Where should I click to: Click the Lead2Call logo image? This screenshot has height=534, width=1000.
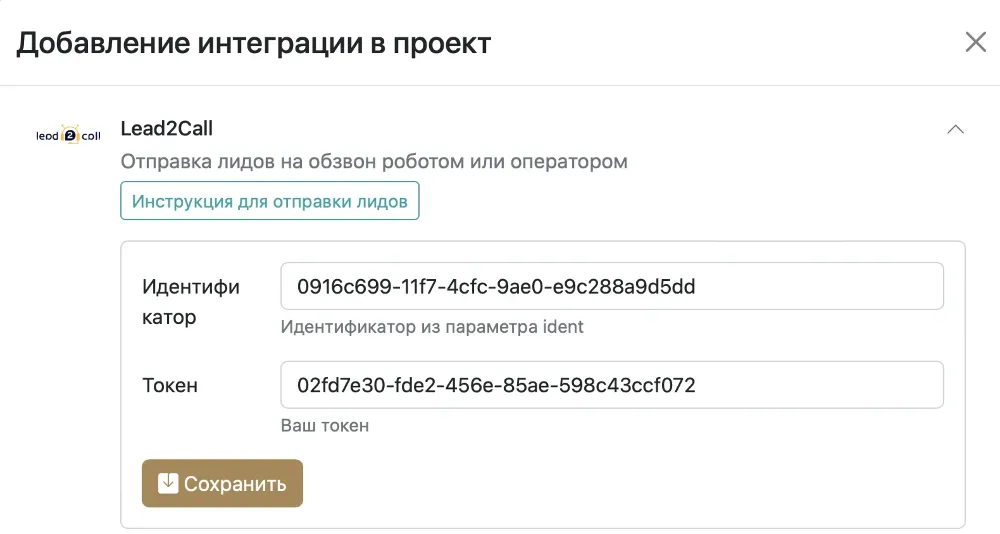68,136
